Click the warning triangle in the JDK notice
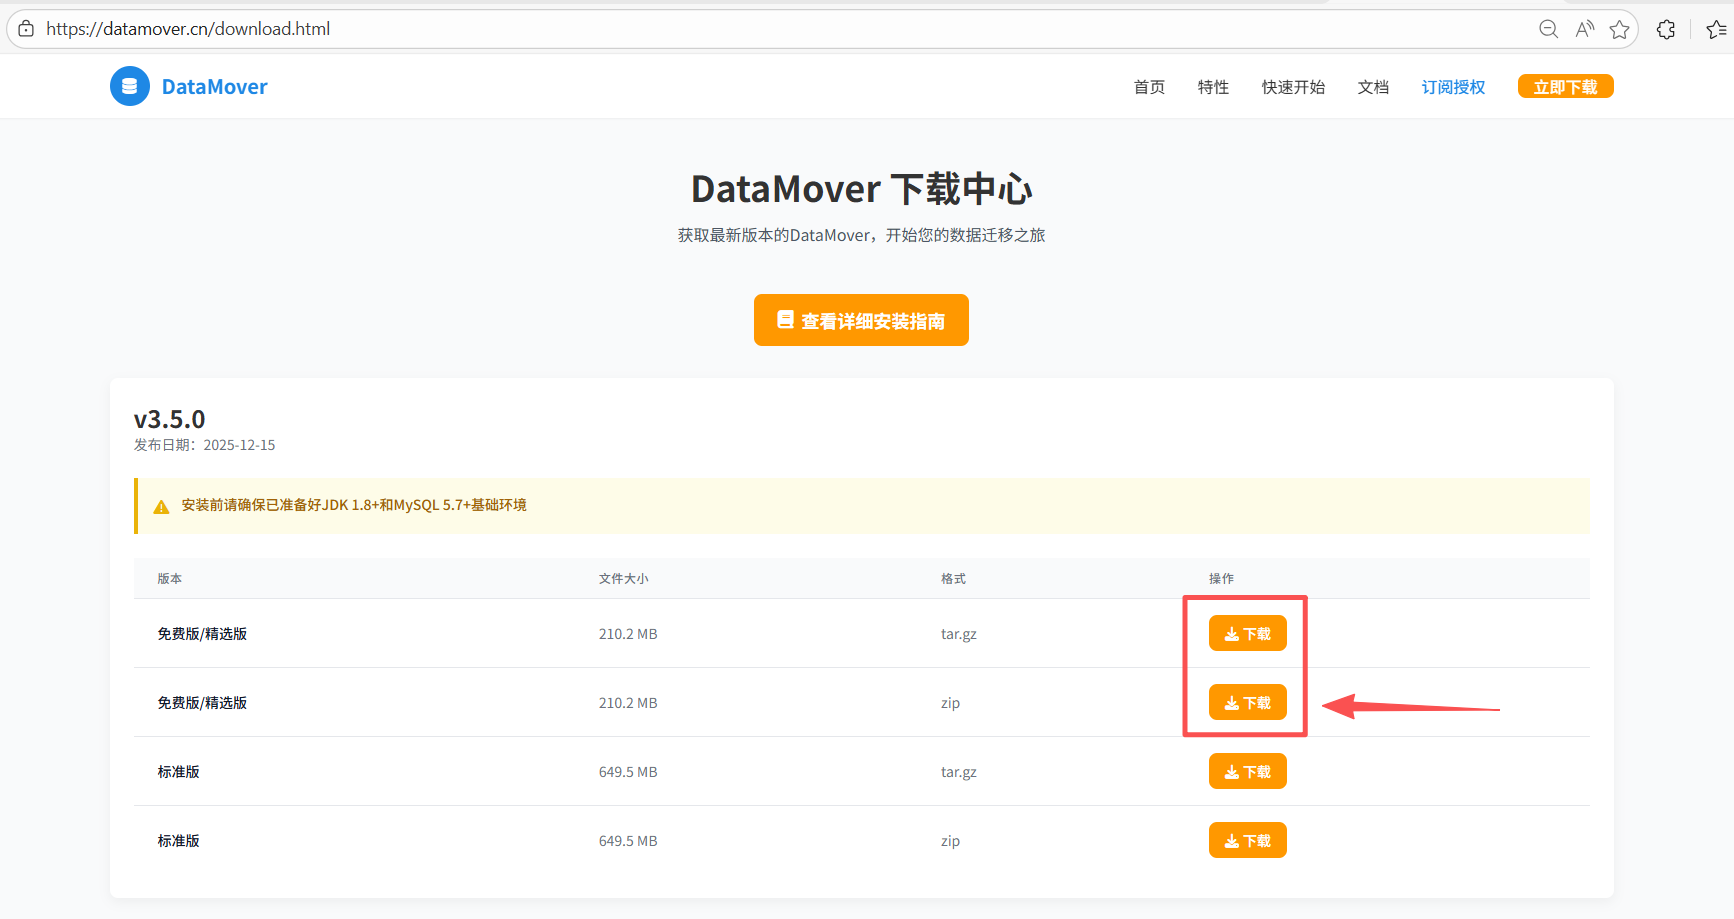Image resolution: width=1734 pixels, height=919 pixels. pos(161,505)
